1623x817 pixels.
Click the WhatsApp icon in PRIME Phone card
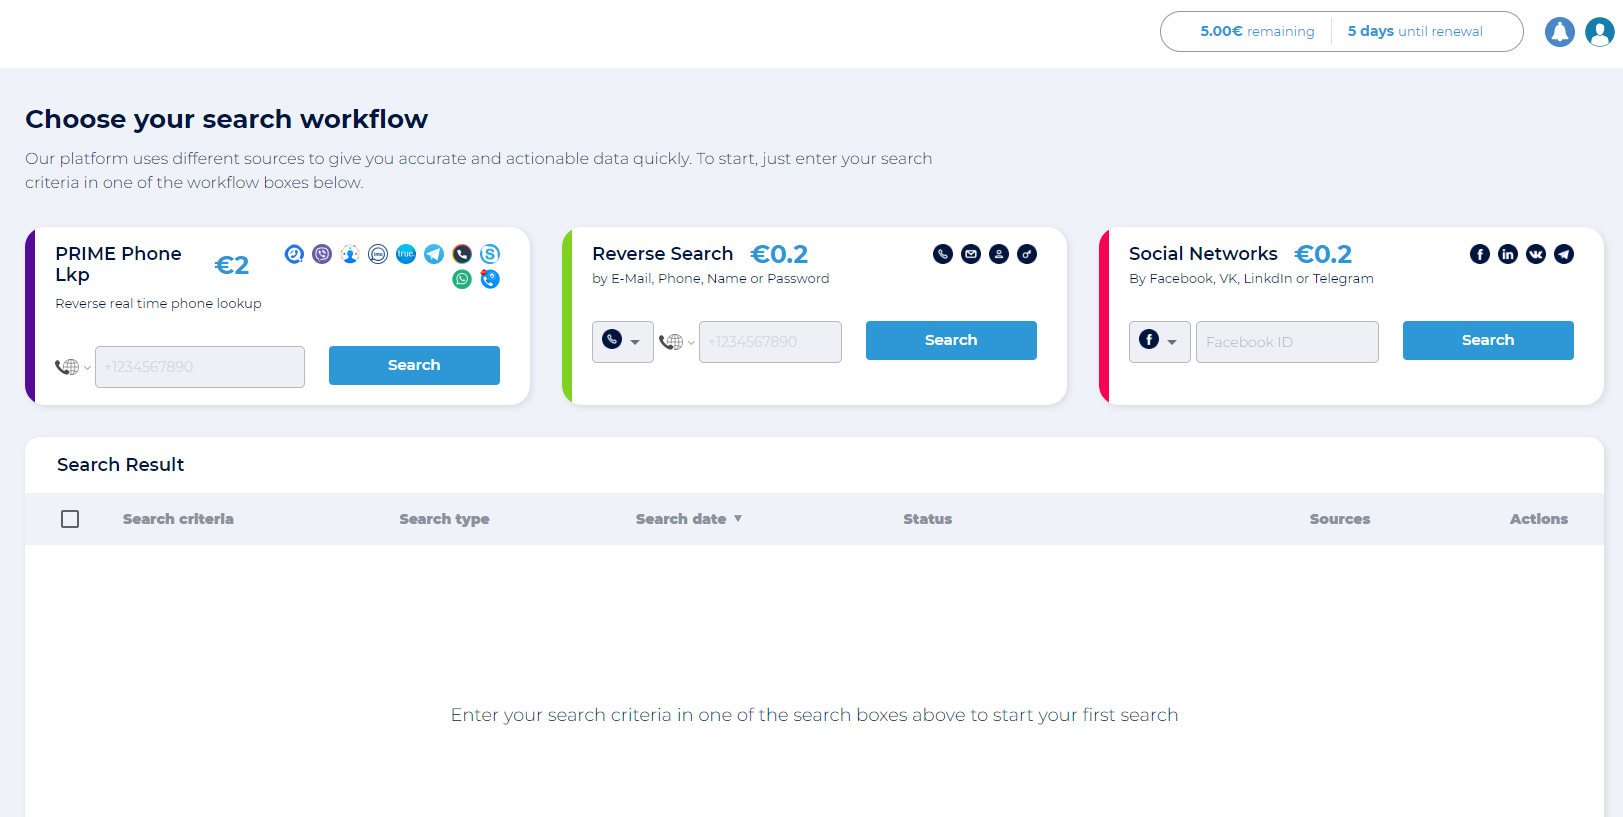[462, 279]
